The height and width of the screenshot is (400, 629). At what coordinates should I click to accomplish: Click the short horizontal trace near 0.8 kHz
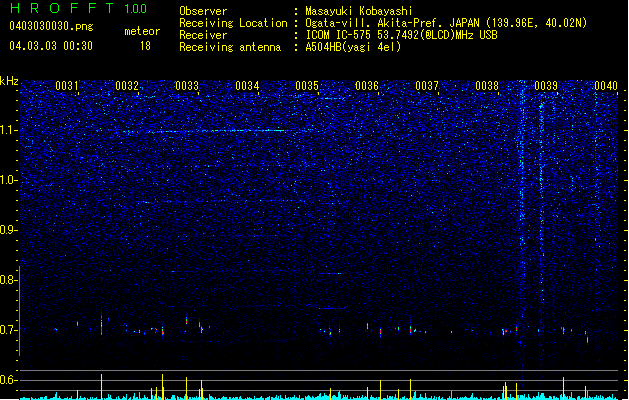[331, 273]
